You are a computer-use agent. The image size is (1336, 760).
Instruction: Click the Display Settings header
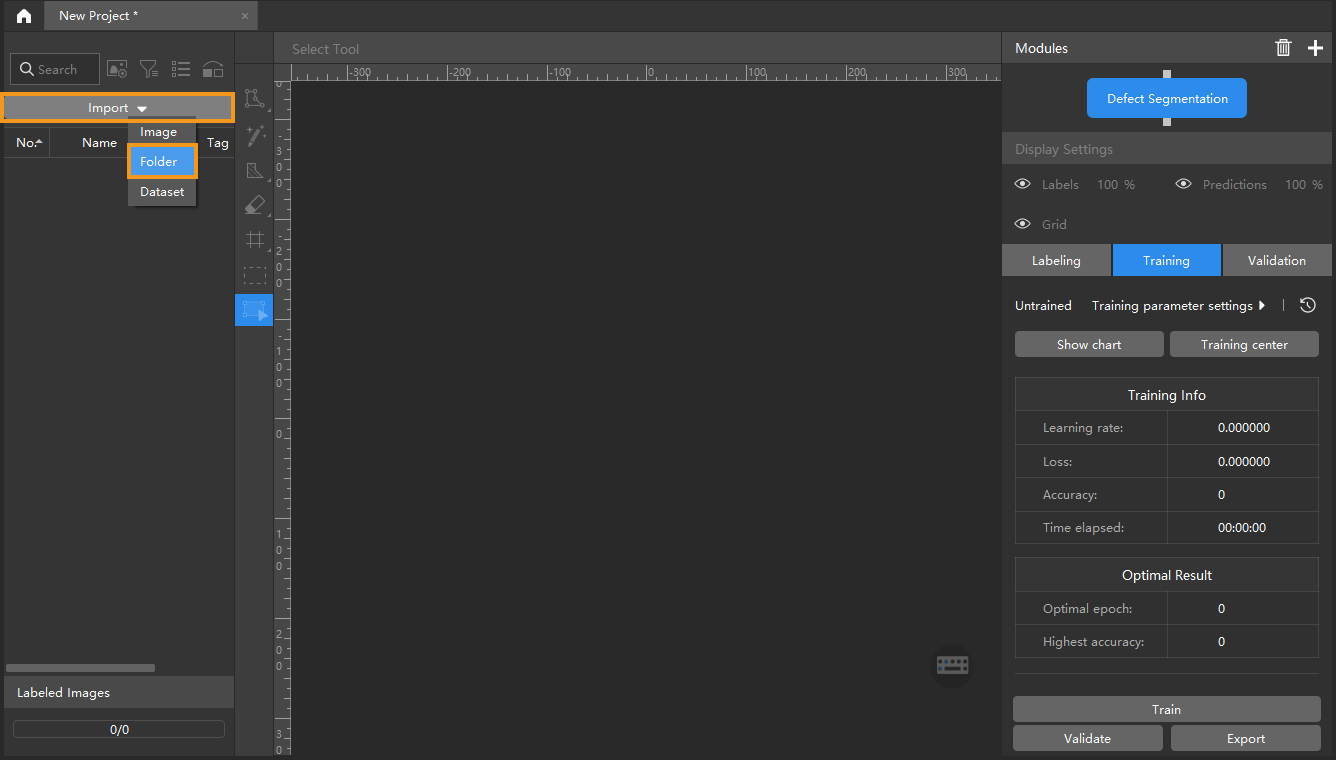pyautogui.click(x=1166, y=149)
